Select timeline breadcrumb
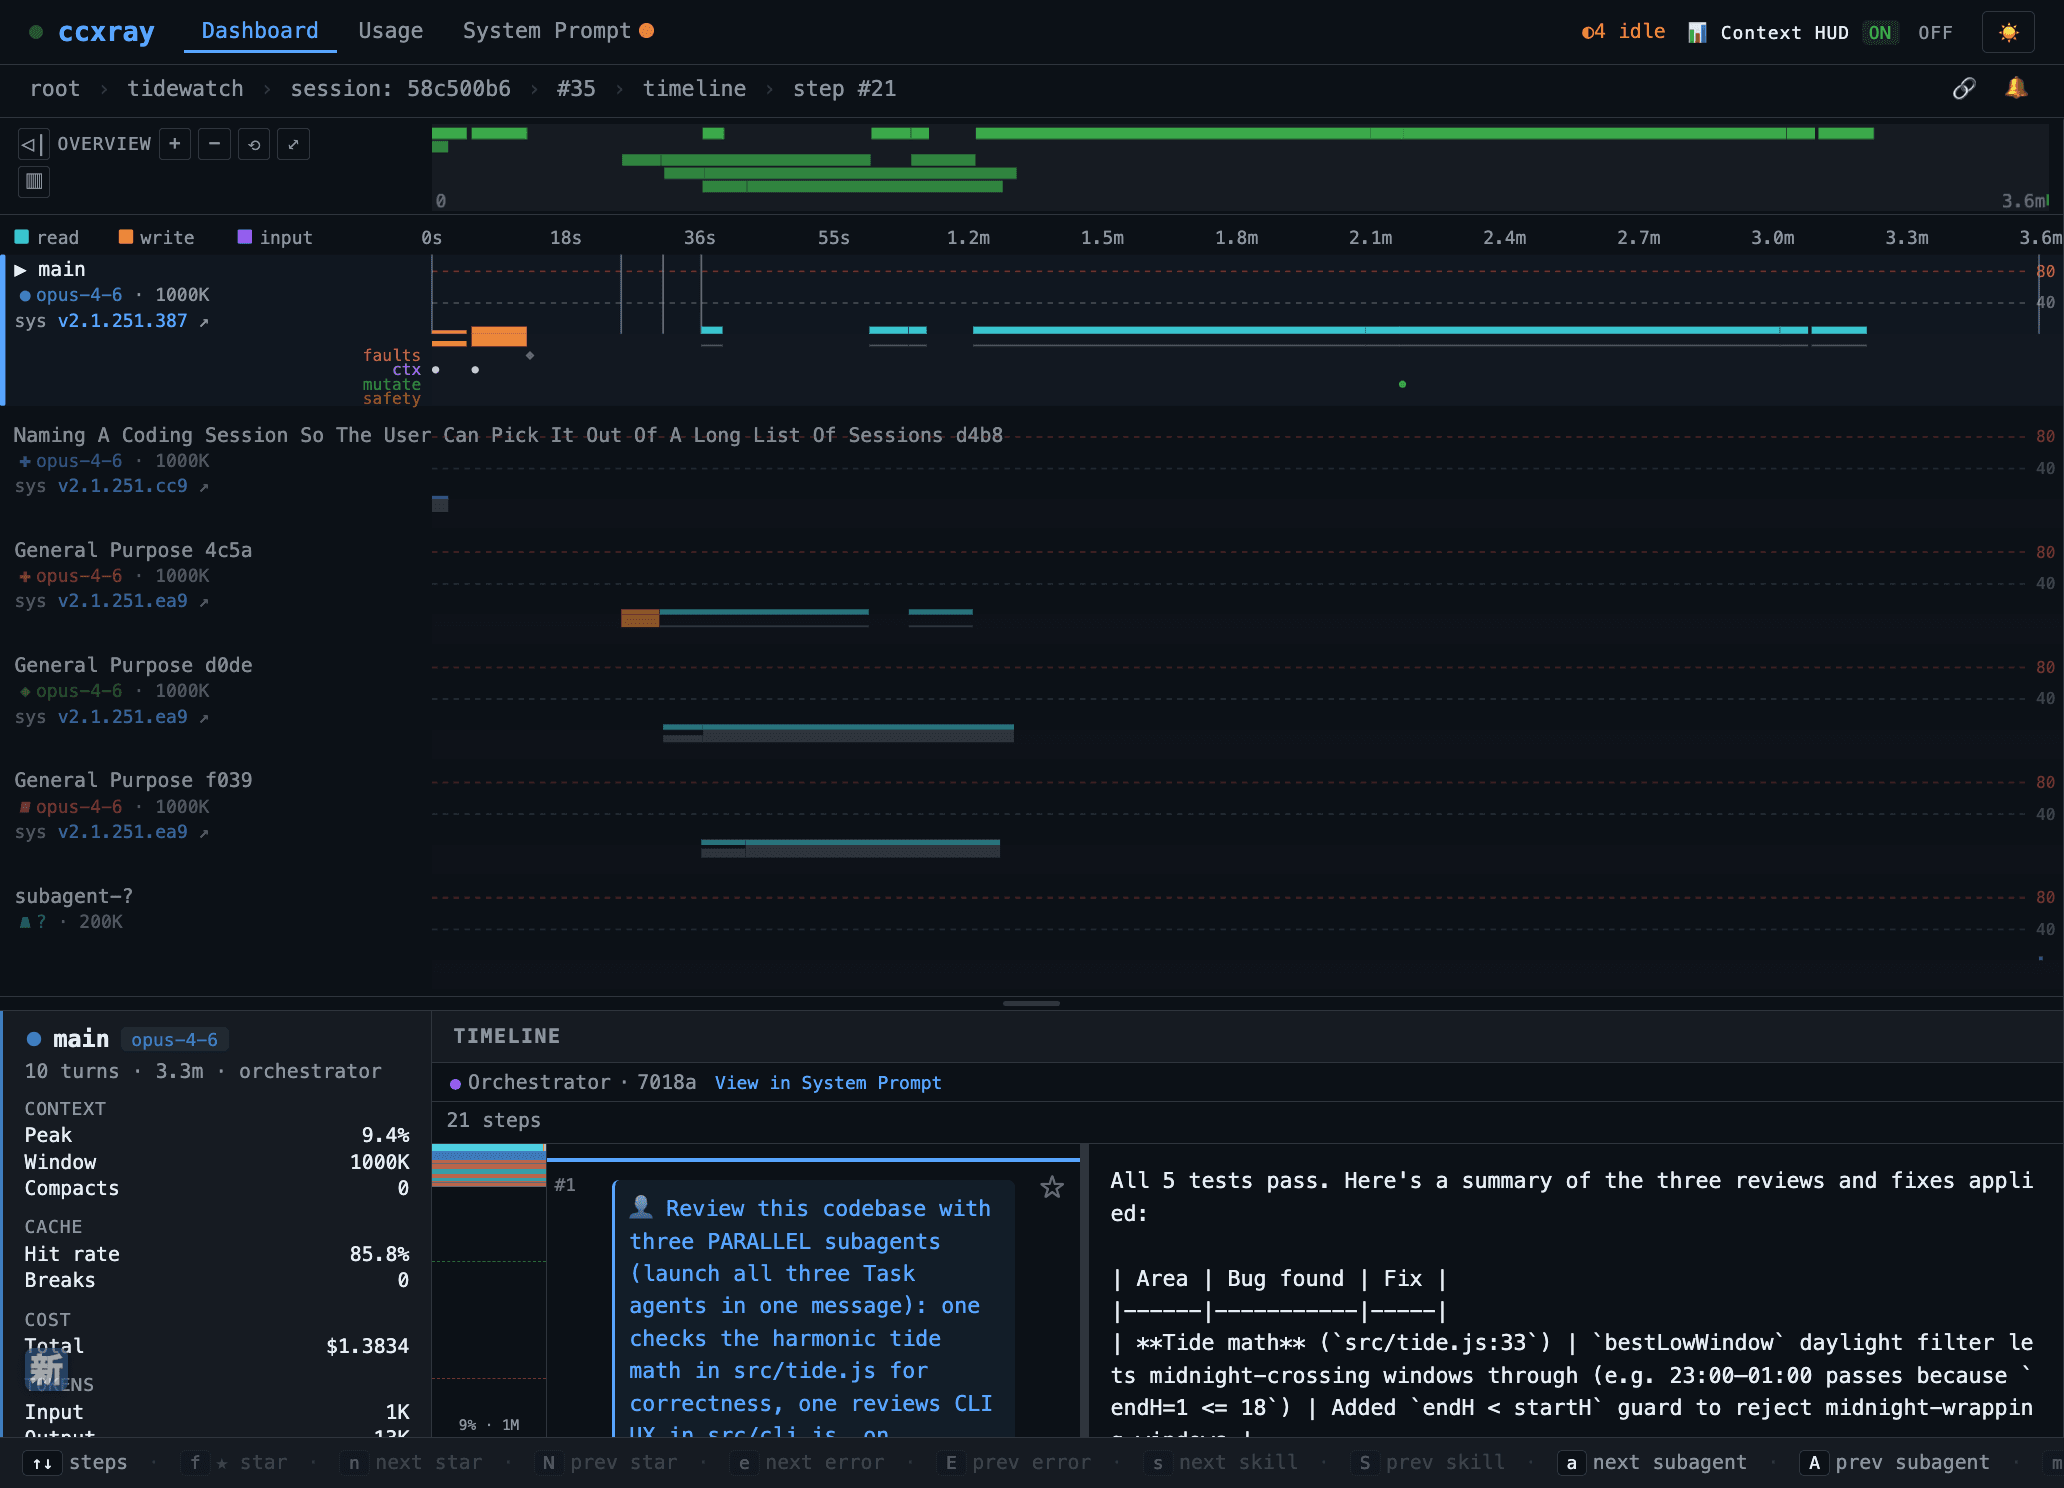Image resolution: width=2064 pixels, height=1488 pixels. point(694,89)
